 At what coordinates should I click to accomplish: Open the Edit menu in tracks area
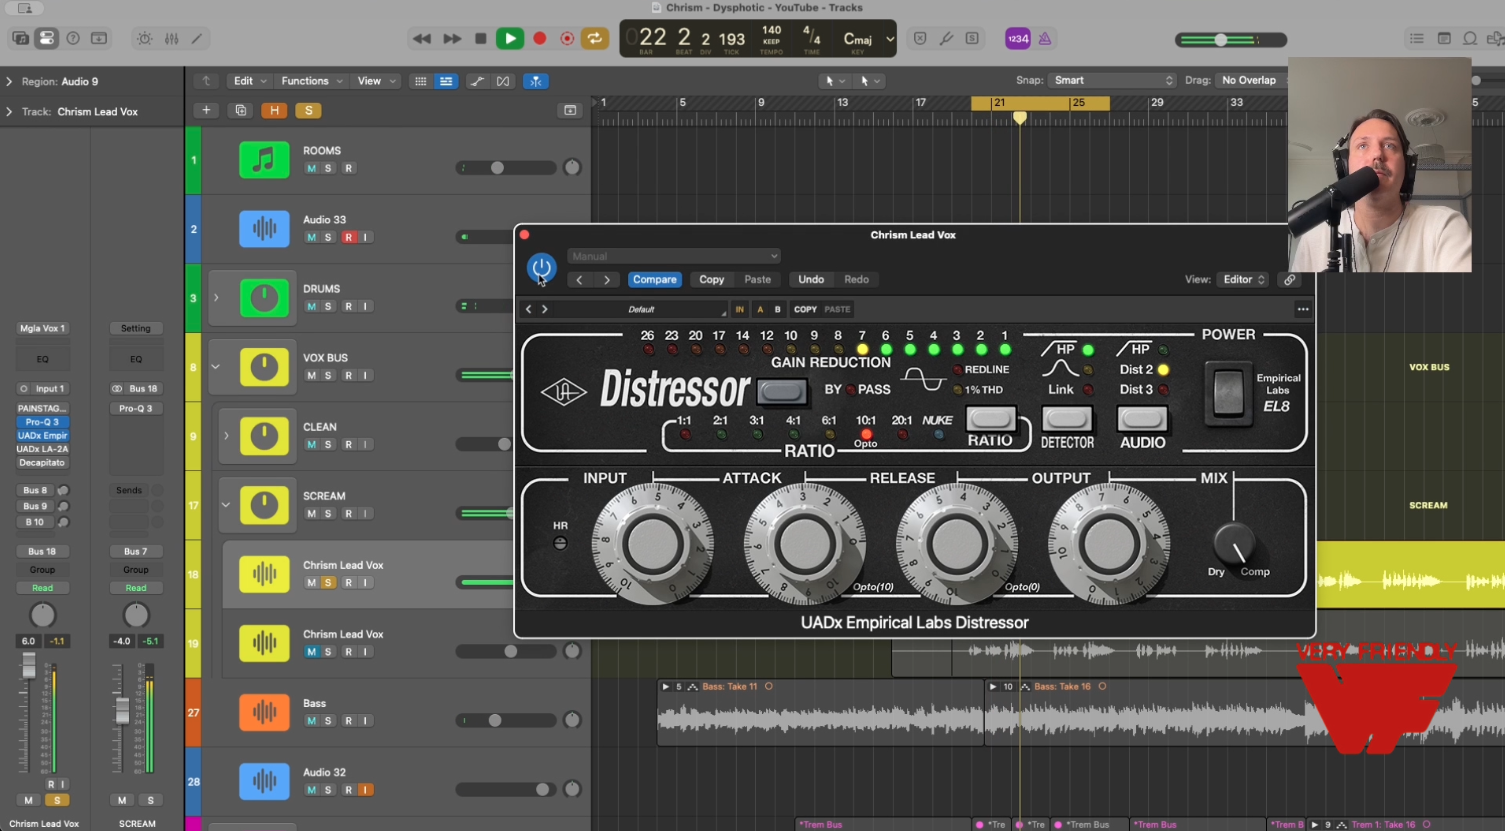(250, 81)
